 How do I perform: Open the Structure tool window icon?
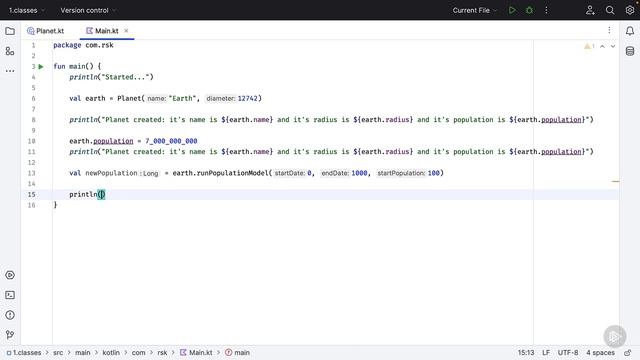(x=10, y=51)
